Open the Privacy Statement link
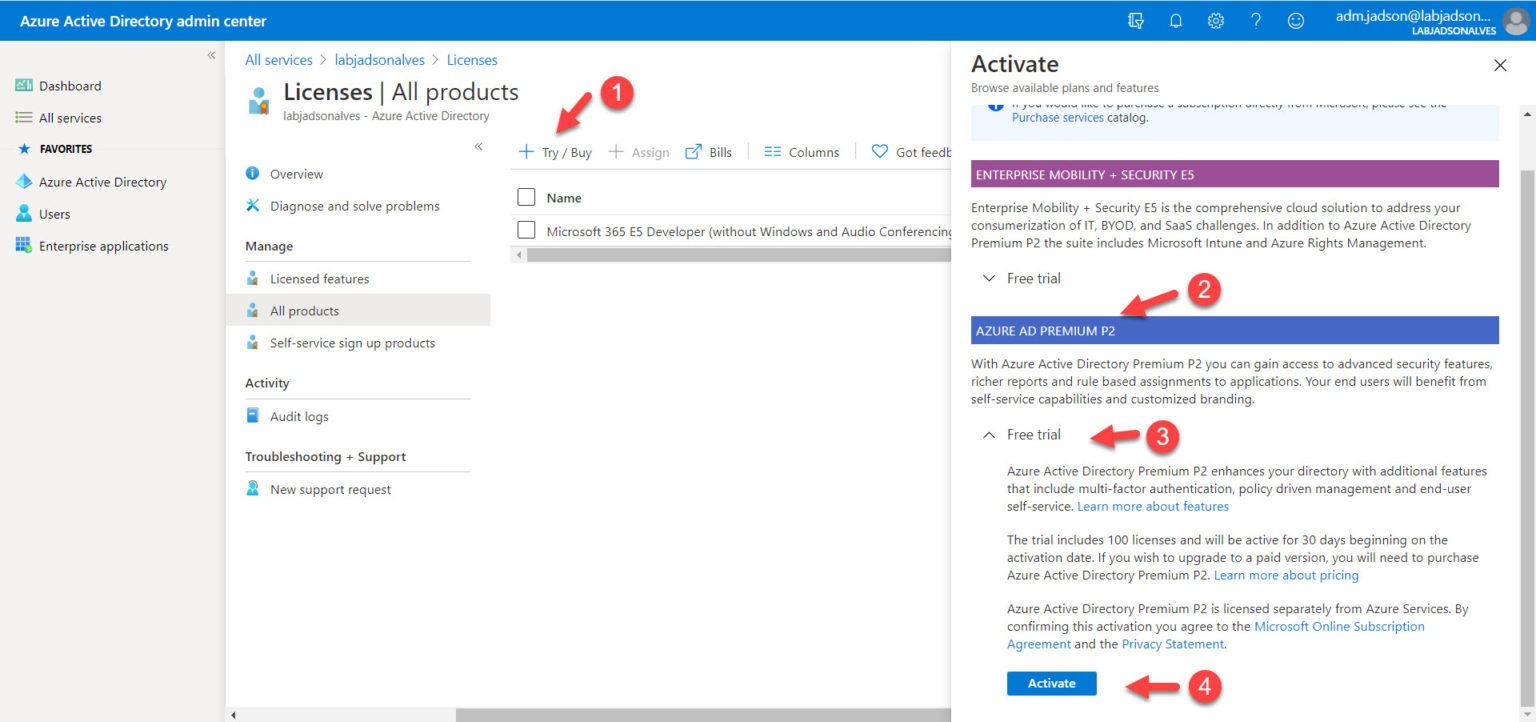Screen dimensions: 1536x722 tap(1172, 644)
